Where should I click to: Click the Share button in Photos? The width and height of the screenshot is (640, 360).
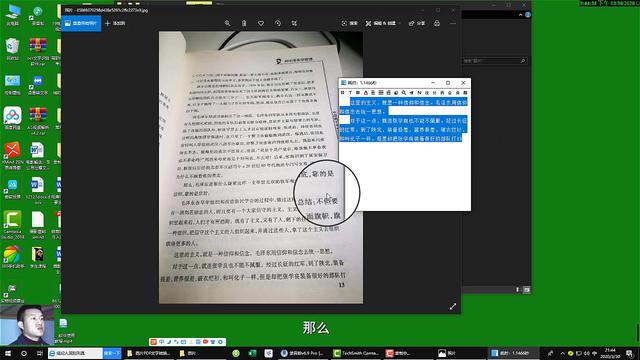tap(417, 23)
